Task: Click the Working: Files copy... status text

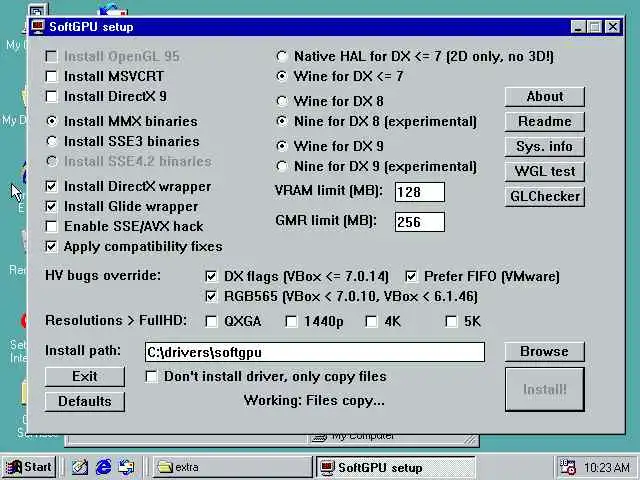Action: pos(314,400)
